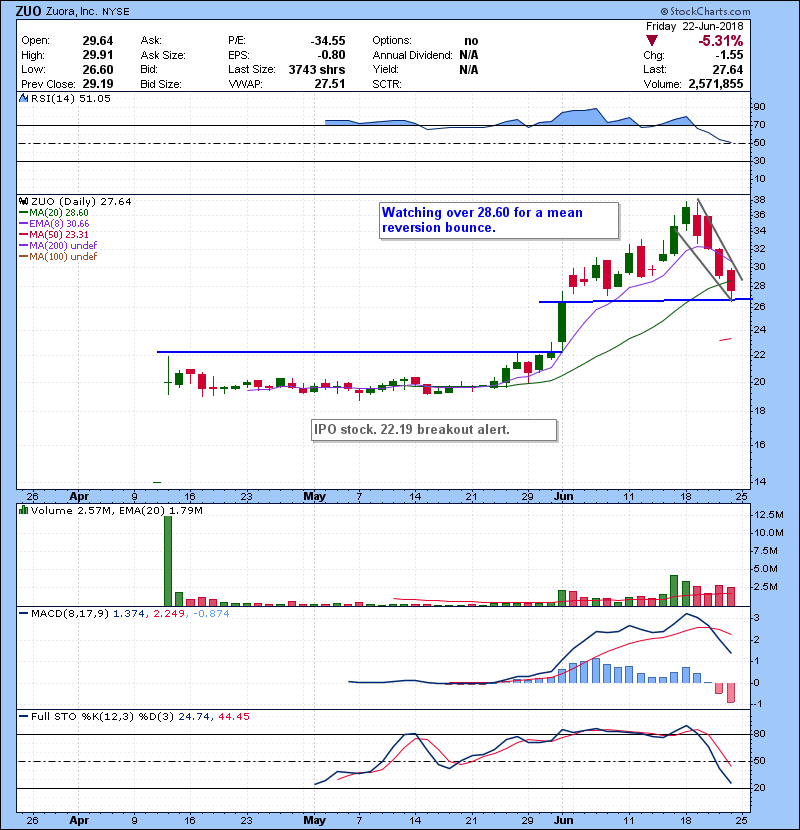Click the May label under the price chart

point(314,497)
